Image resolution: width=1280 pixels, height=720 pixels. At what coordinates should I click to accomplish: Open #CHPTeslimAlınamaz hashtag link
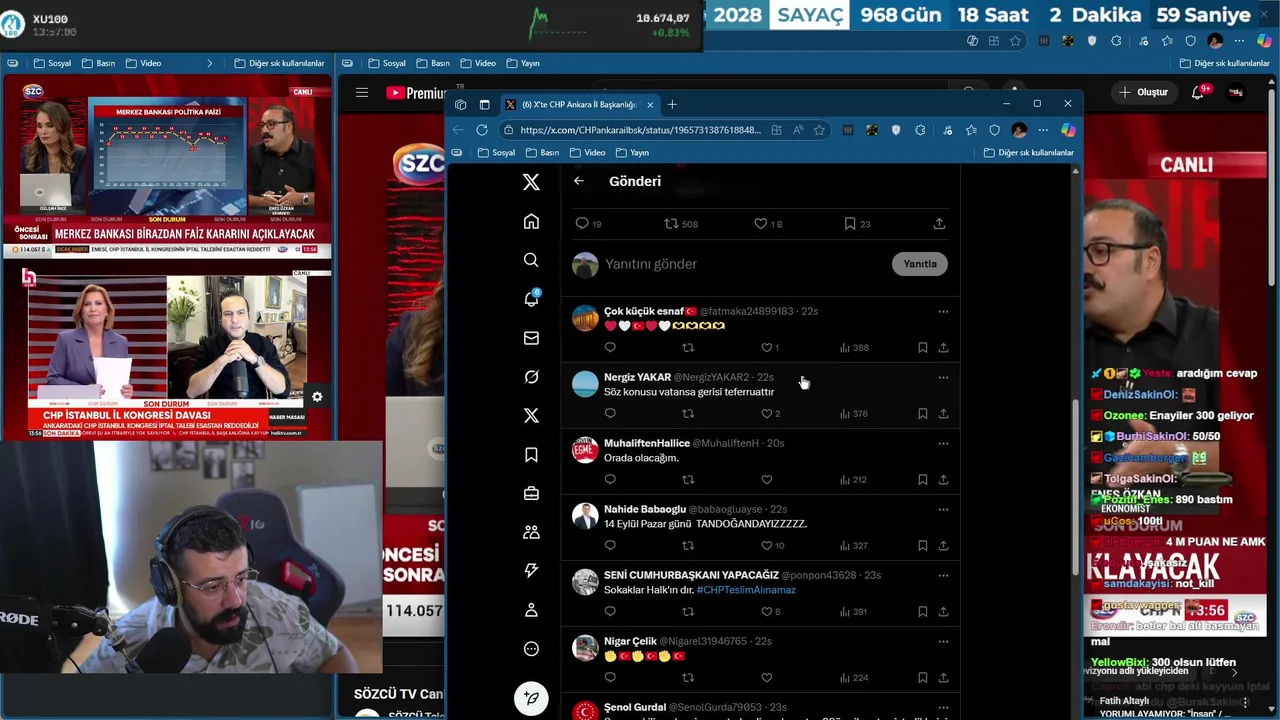coord(746,590)
